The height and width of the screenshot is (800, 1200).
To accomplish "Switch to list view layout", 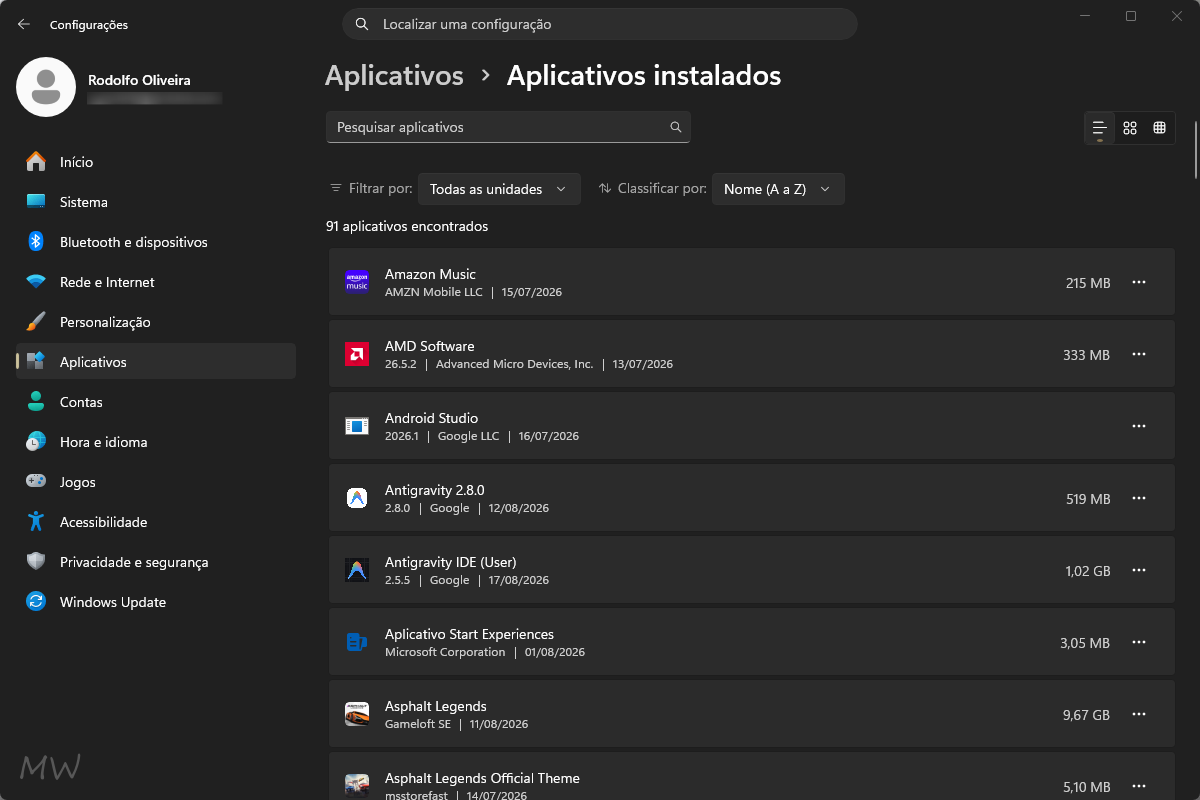I will coord(1100,128).
